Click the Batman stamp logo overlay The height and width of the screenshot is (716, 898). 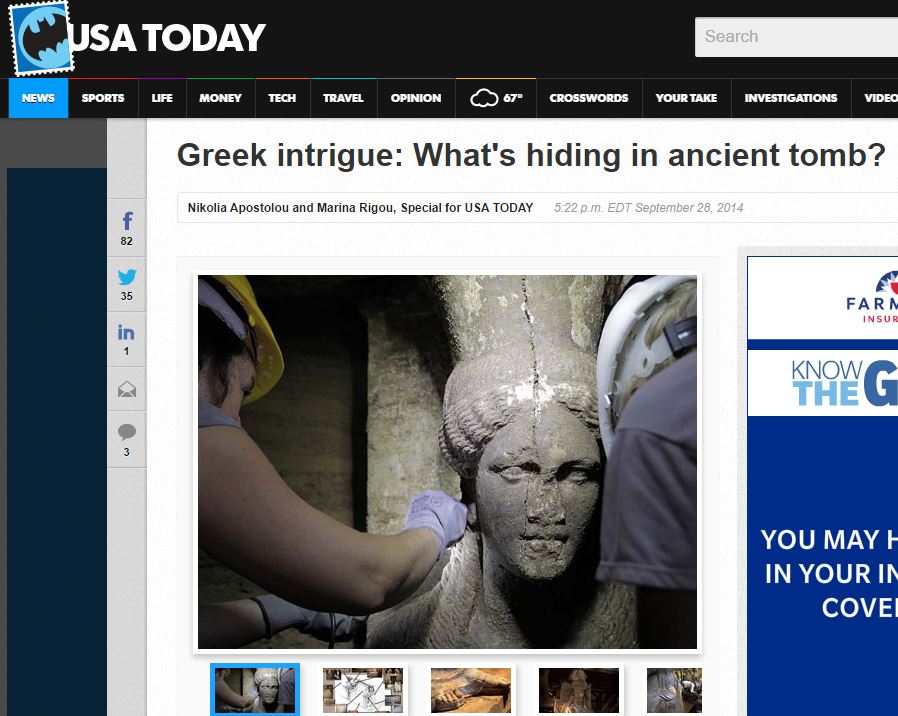click(x=42, y=38)
